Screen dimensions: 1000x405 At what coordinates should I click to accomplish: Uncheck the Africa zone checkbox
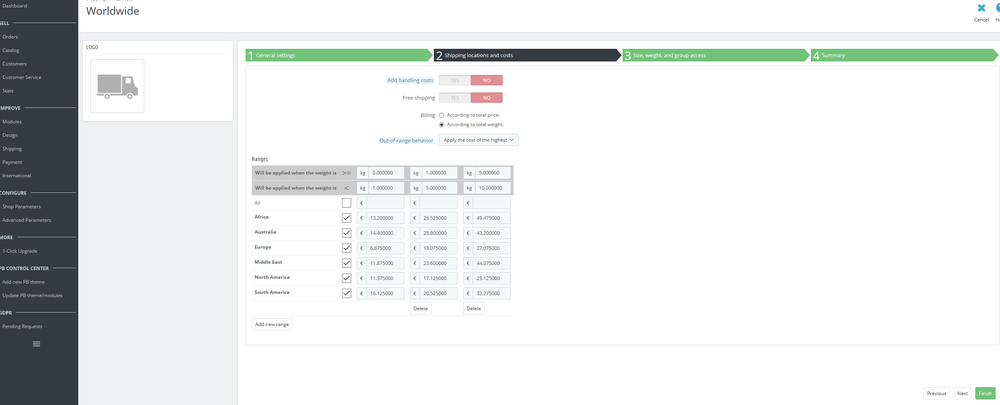click(346, 217)
